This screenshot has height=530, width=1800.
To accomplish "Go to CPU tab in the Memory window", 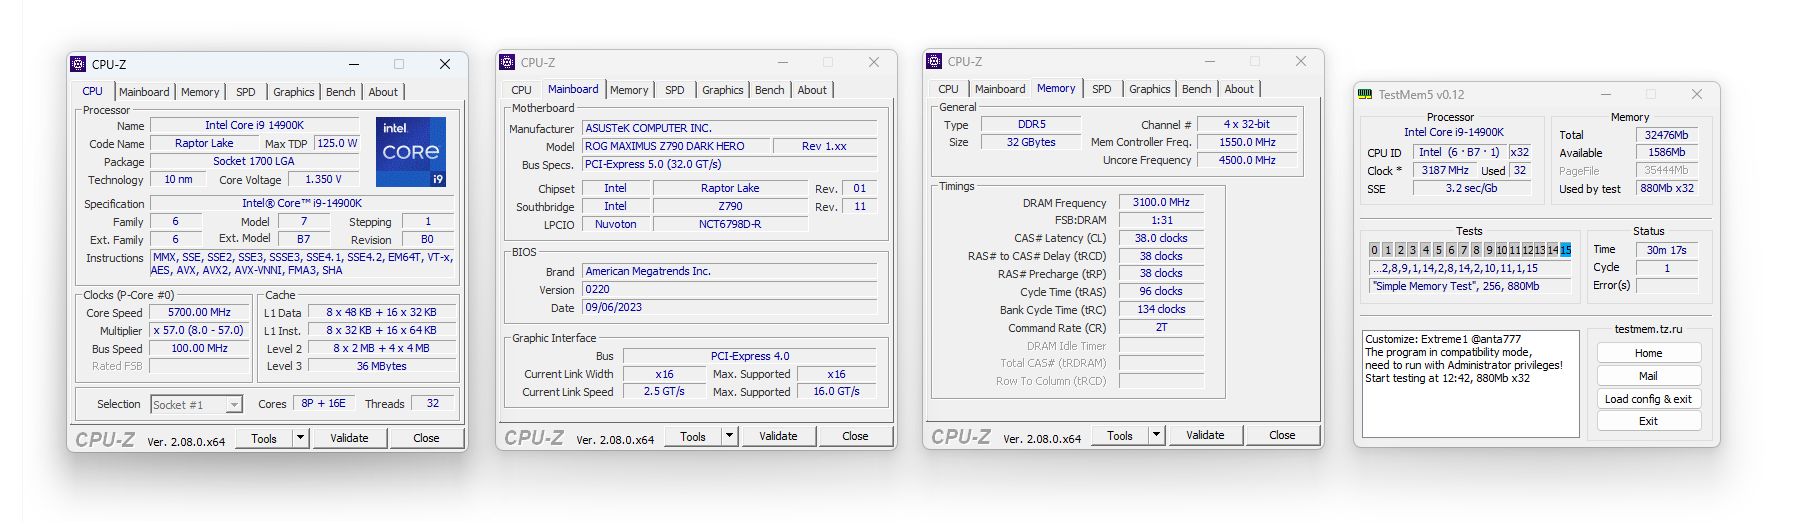I will coord(949,89).
